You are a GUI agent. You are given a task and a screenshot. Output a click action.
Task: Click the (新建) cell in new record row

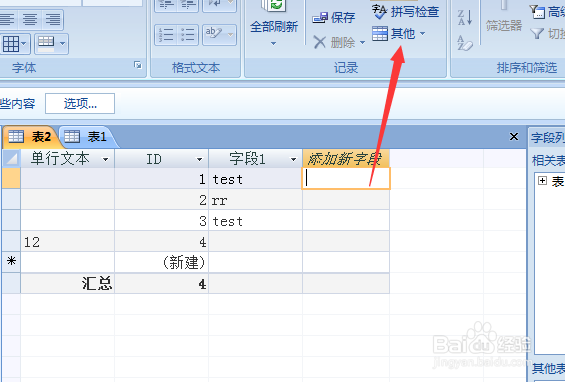point(161,262)
